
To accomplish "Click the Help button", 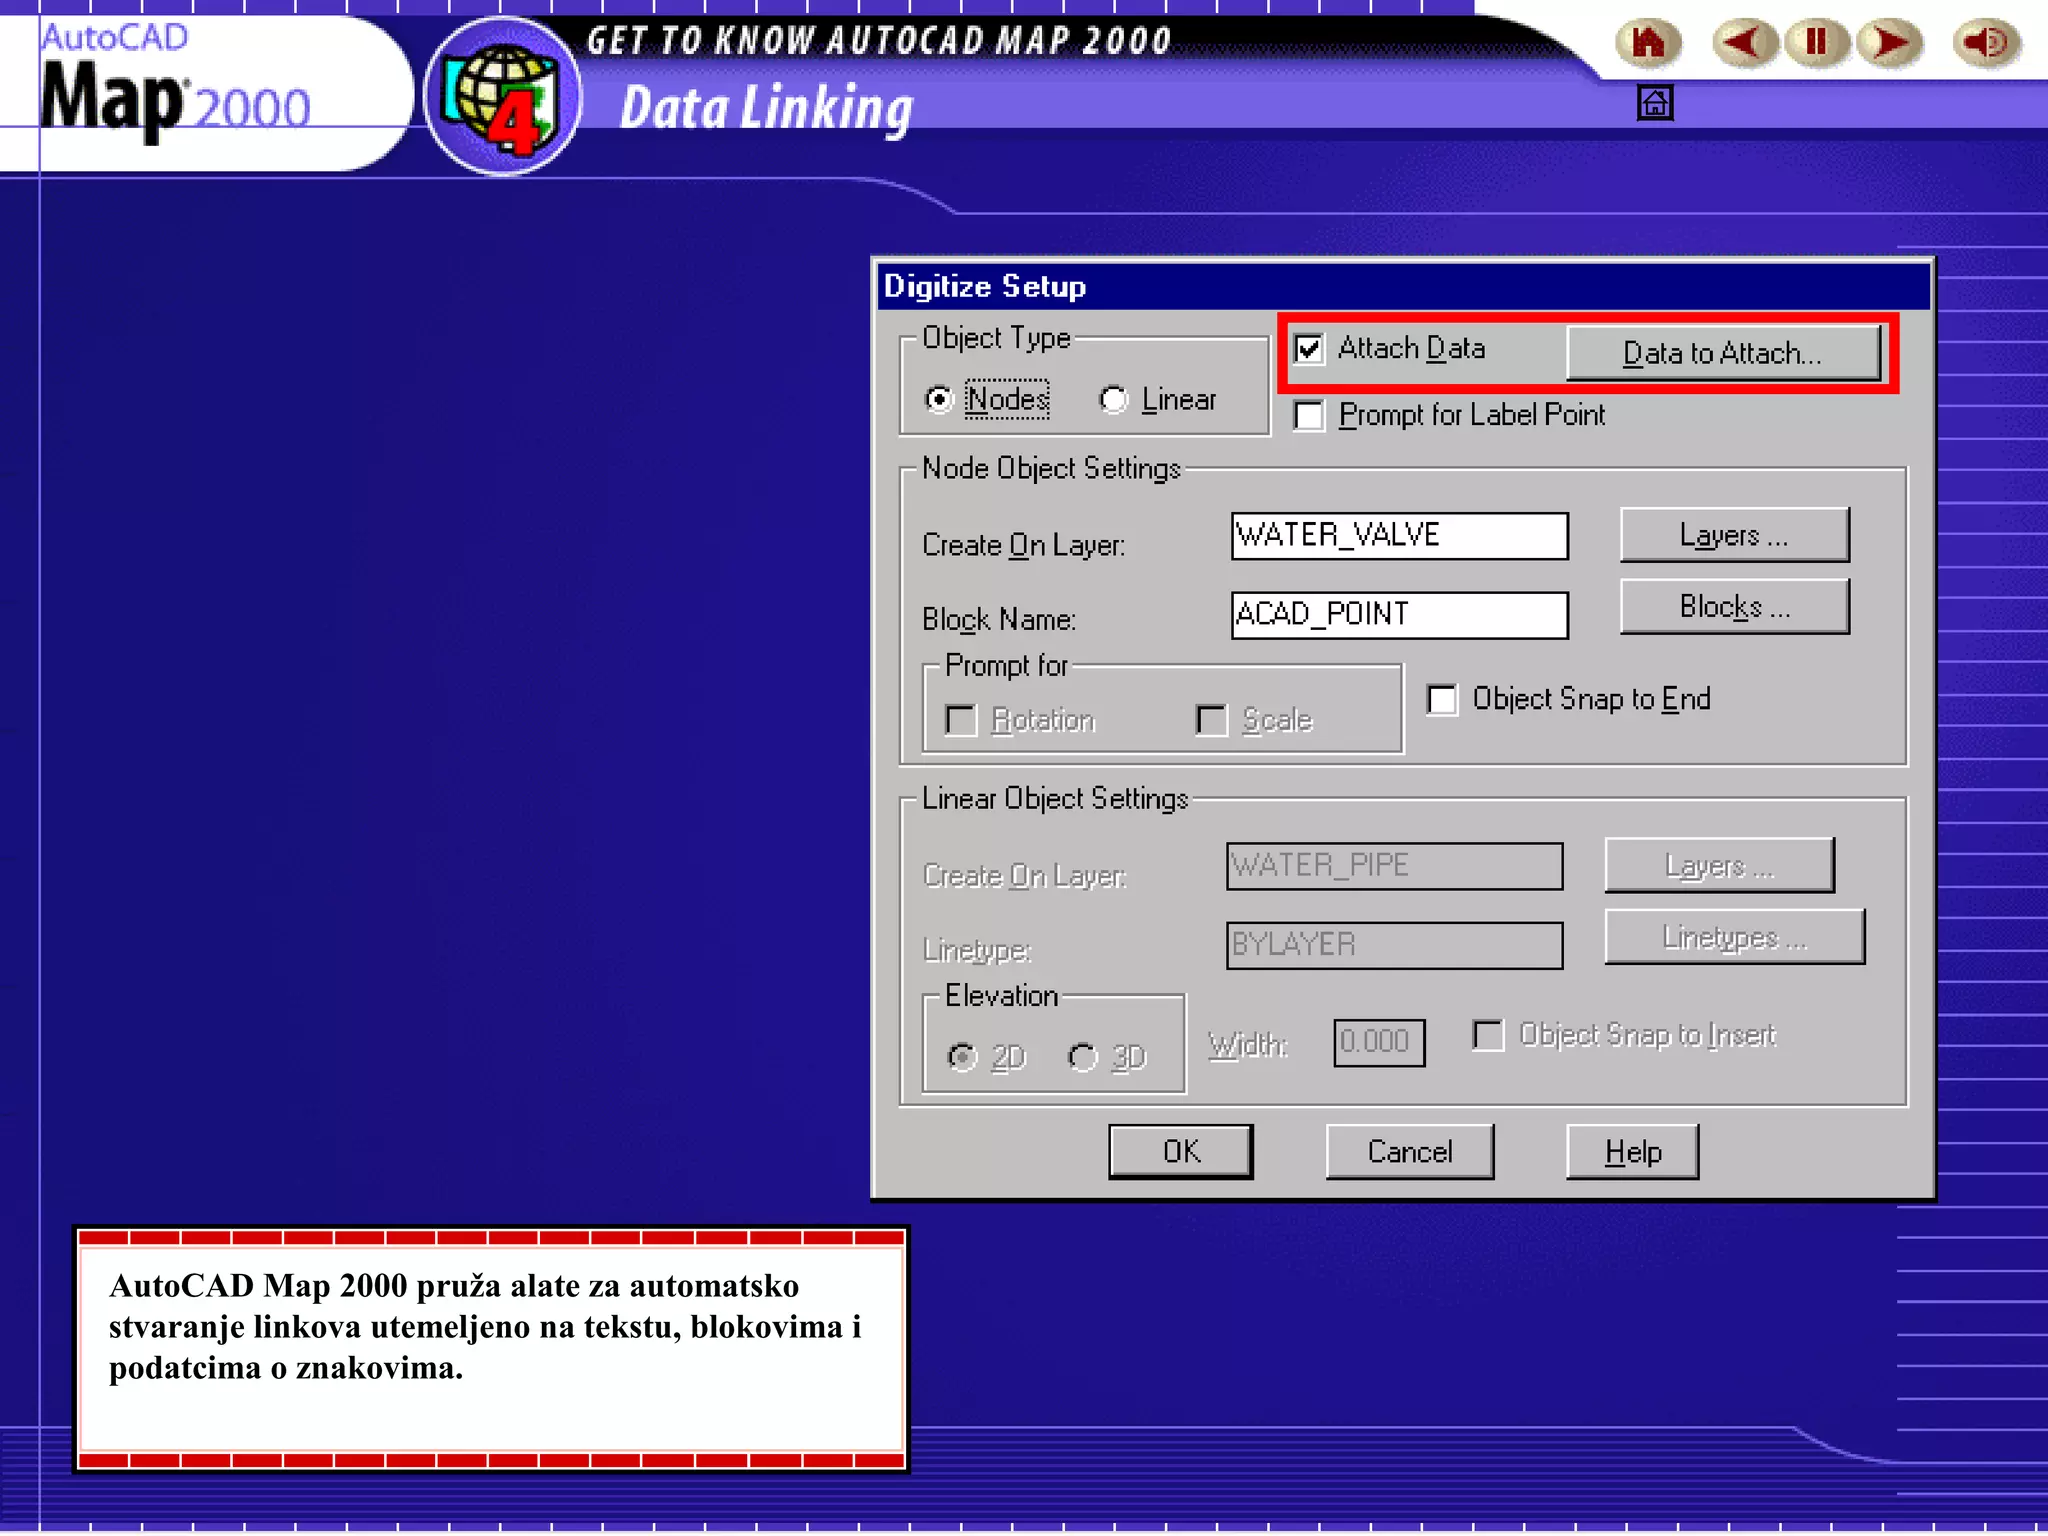I will pyautogui.click(x=1632, y=1152).
